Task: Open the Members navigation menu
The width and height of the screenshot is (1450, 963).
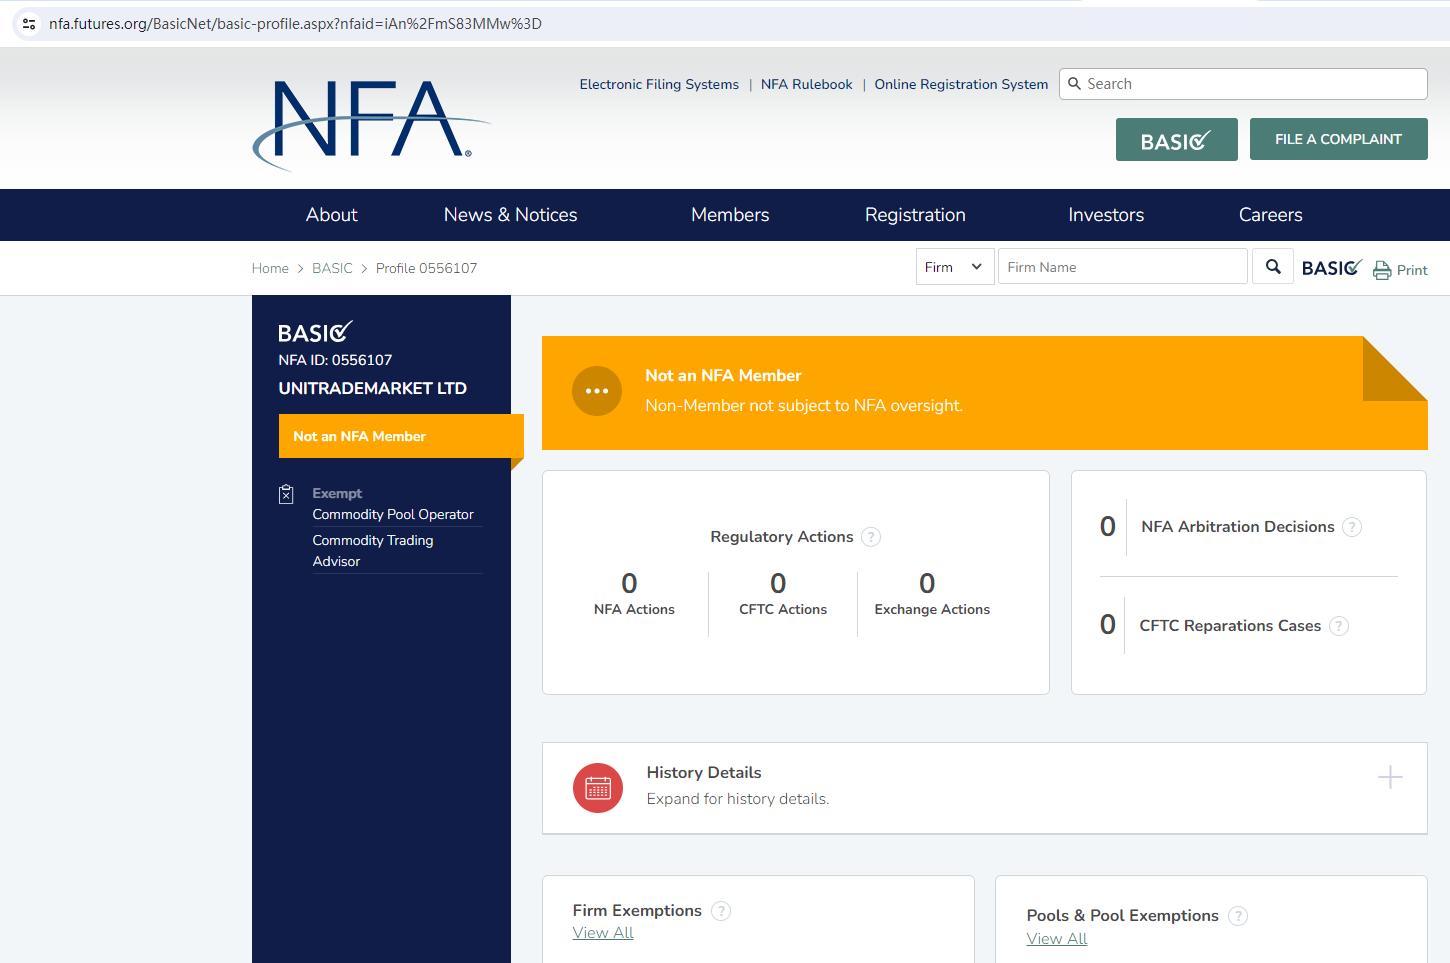Action: click(730, 215)
